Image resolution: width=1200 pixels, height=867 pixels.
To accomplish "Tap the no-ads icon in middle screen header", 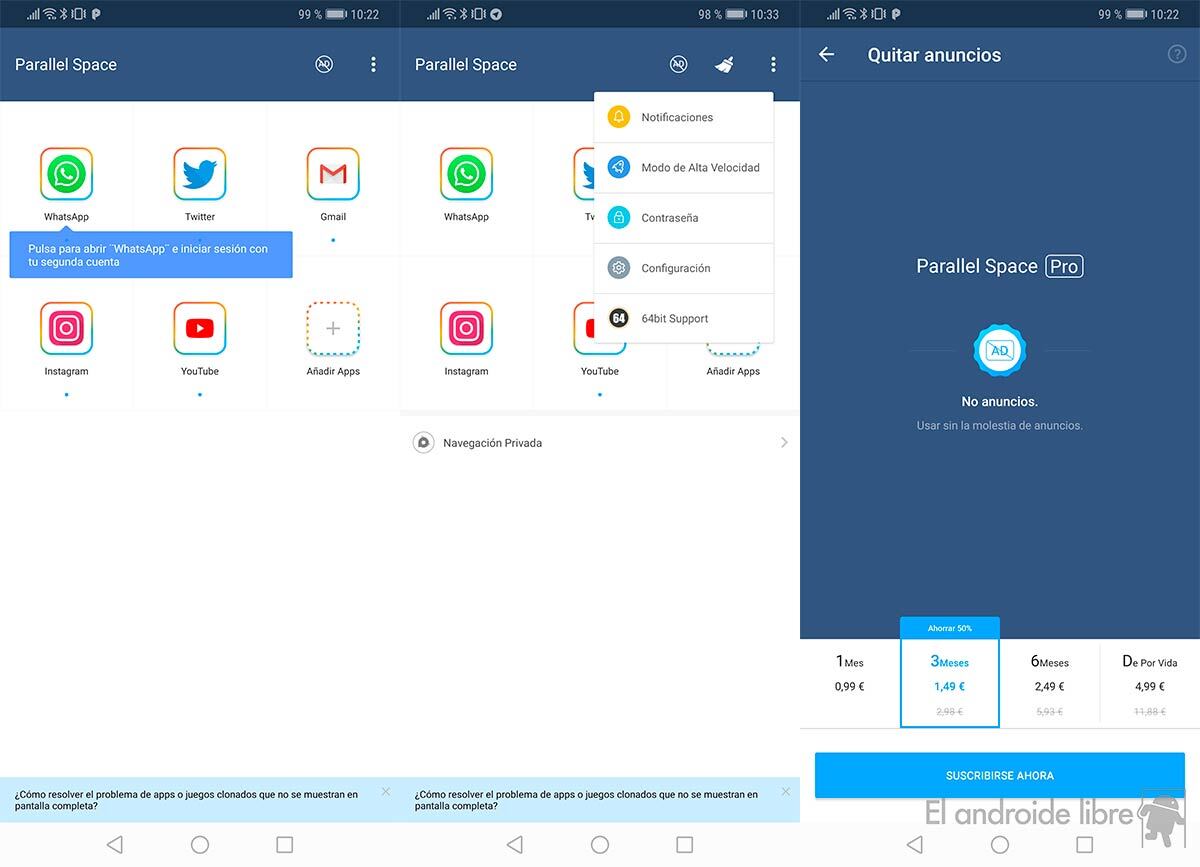I will (679, 64).
